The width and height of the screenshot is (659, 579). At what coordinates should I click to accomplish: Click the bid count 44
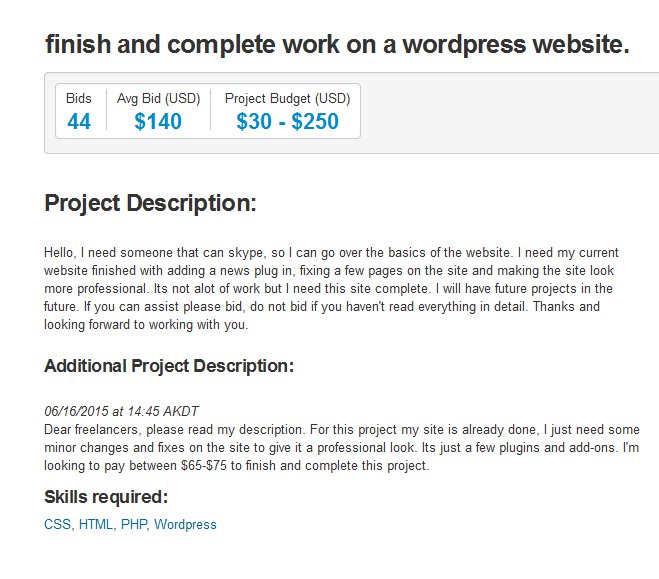click(79, 121)
